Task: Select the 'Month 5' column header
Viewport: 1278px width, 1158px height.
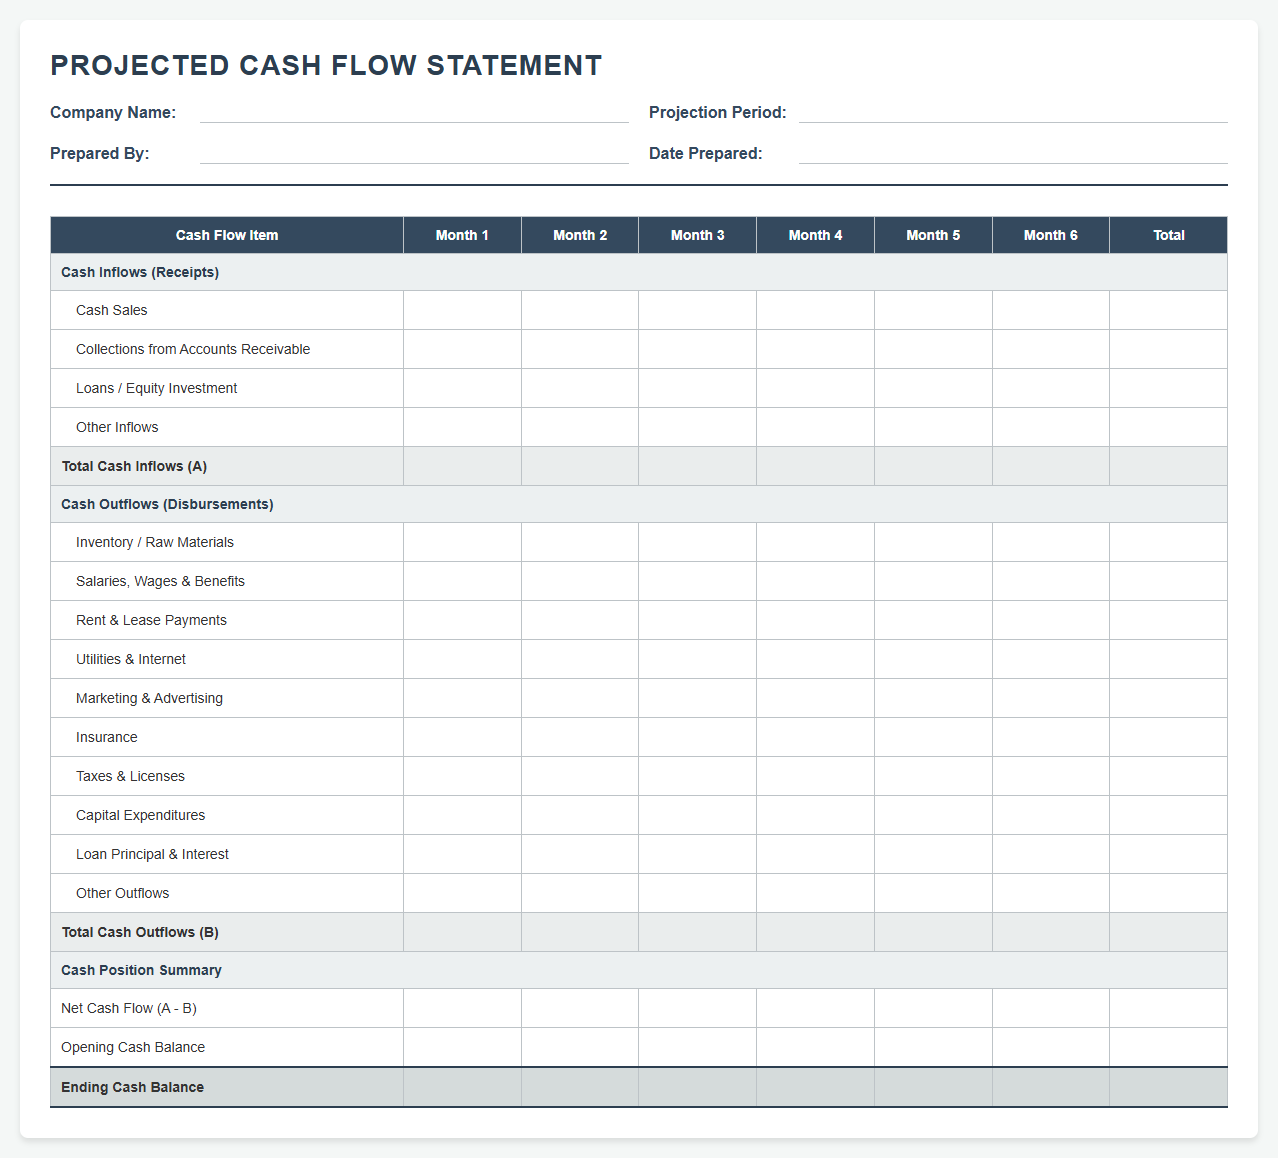Action: click(933, 235)
